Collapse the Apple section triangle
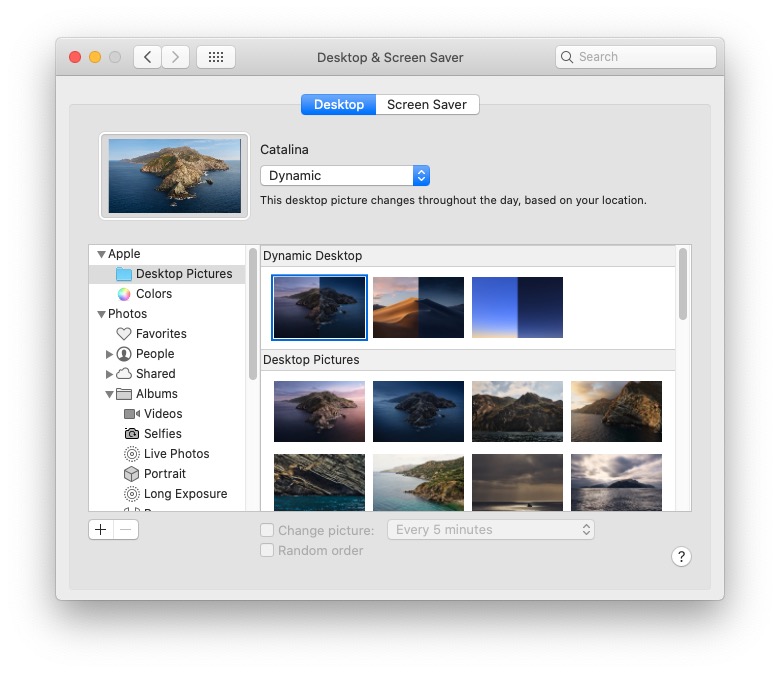 pos(101,254)
